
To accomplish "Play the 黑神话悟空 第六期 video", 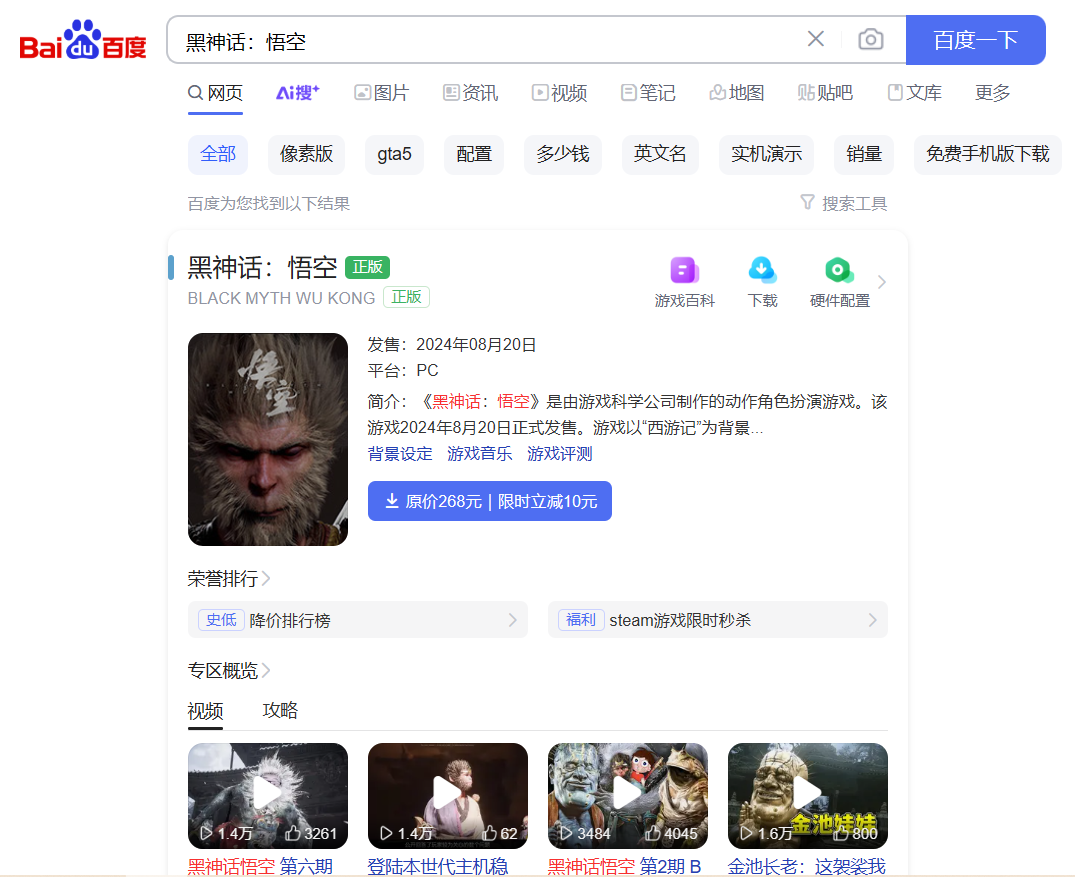I will [x=268, y=795].
